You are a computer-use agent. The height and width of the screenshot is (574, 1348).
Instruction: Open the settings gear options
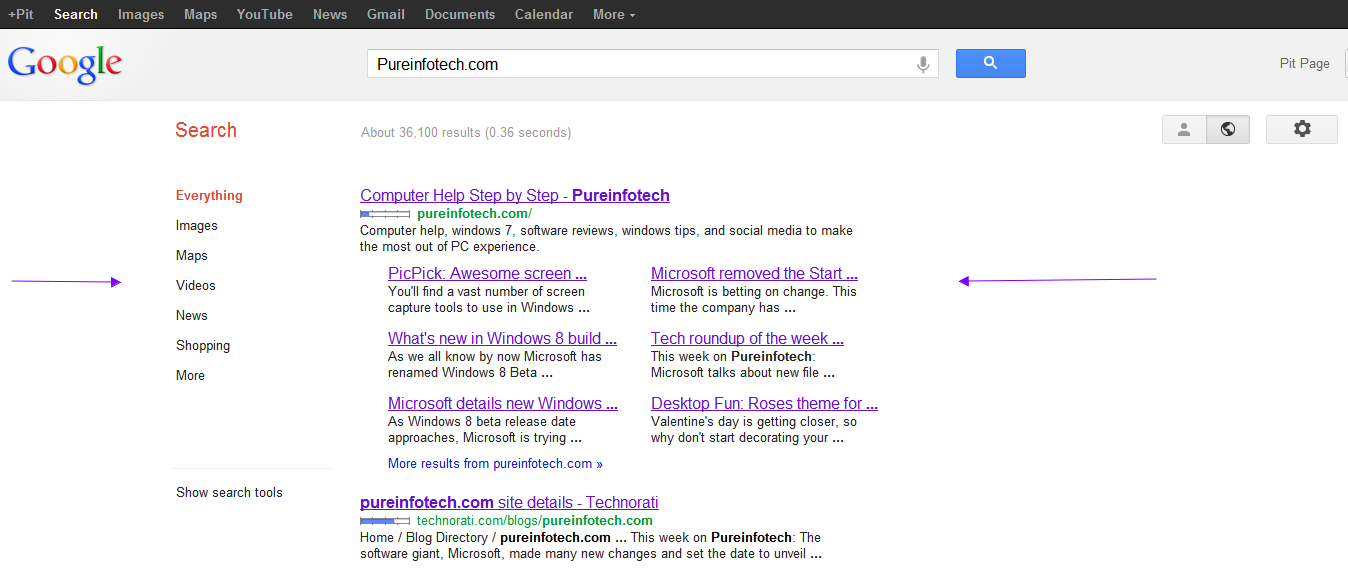click(x=1301, y=130)
